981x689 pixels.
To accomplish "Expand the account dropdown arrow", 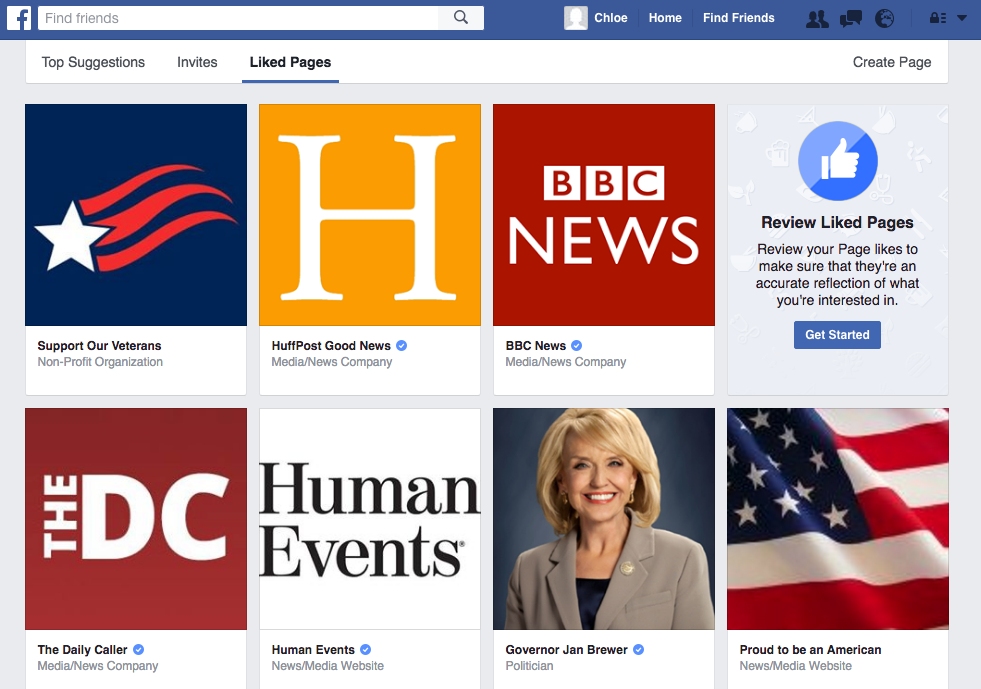I will pos(962,18).
